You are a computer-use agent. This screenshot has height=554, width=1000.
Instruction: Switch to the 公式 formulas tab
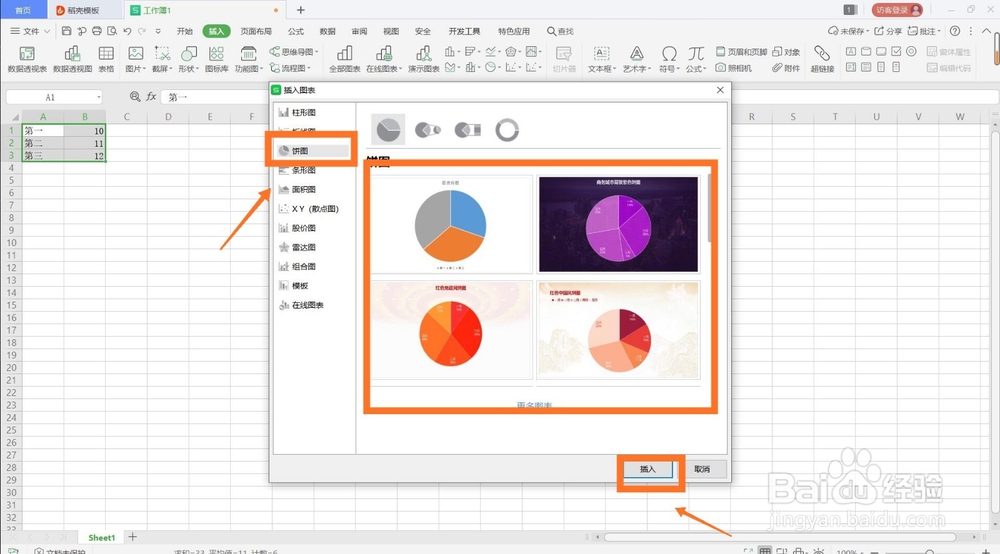(x=296, y=31)
